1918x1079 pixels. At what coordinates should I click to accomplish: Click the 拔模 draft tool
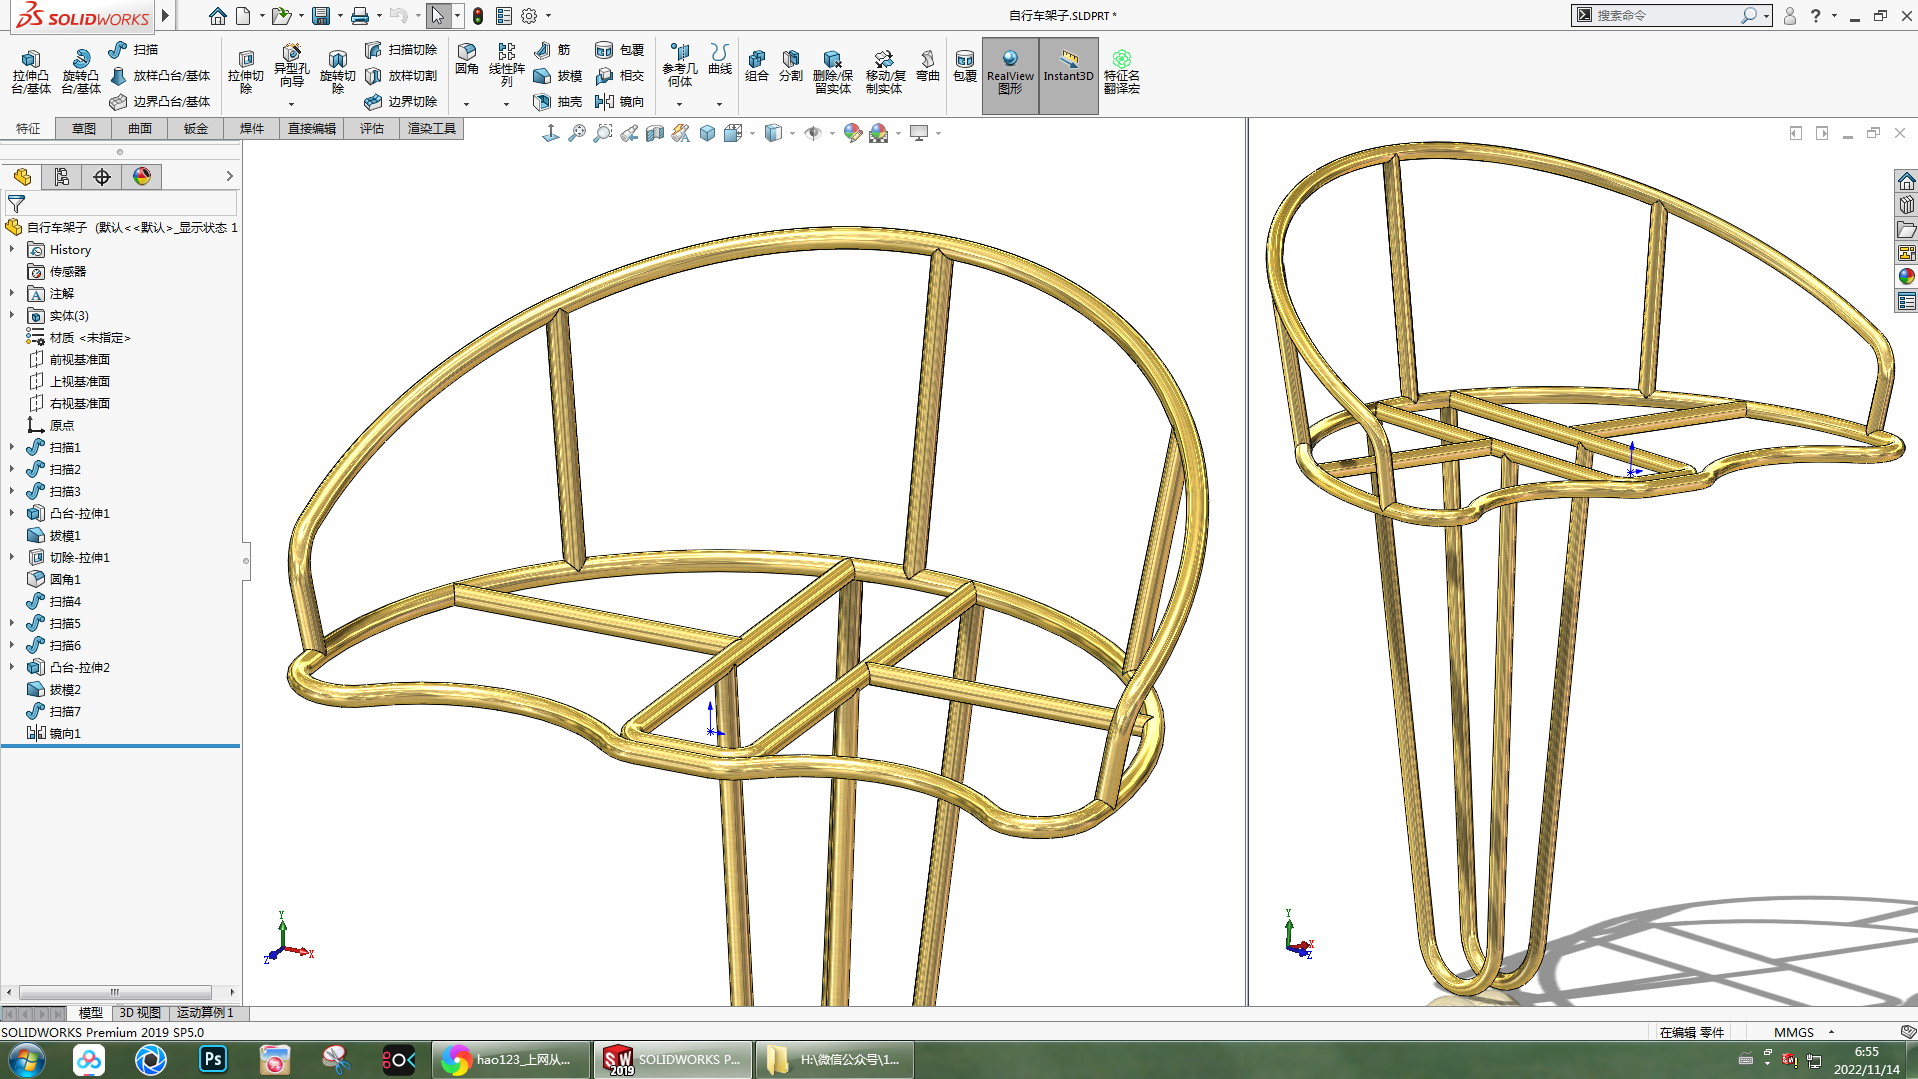pyautogui.click(x=558, y=75)
